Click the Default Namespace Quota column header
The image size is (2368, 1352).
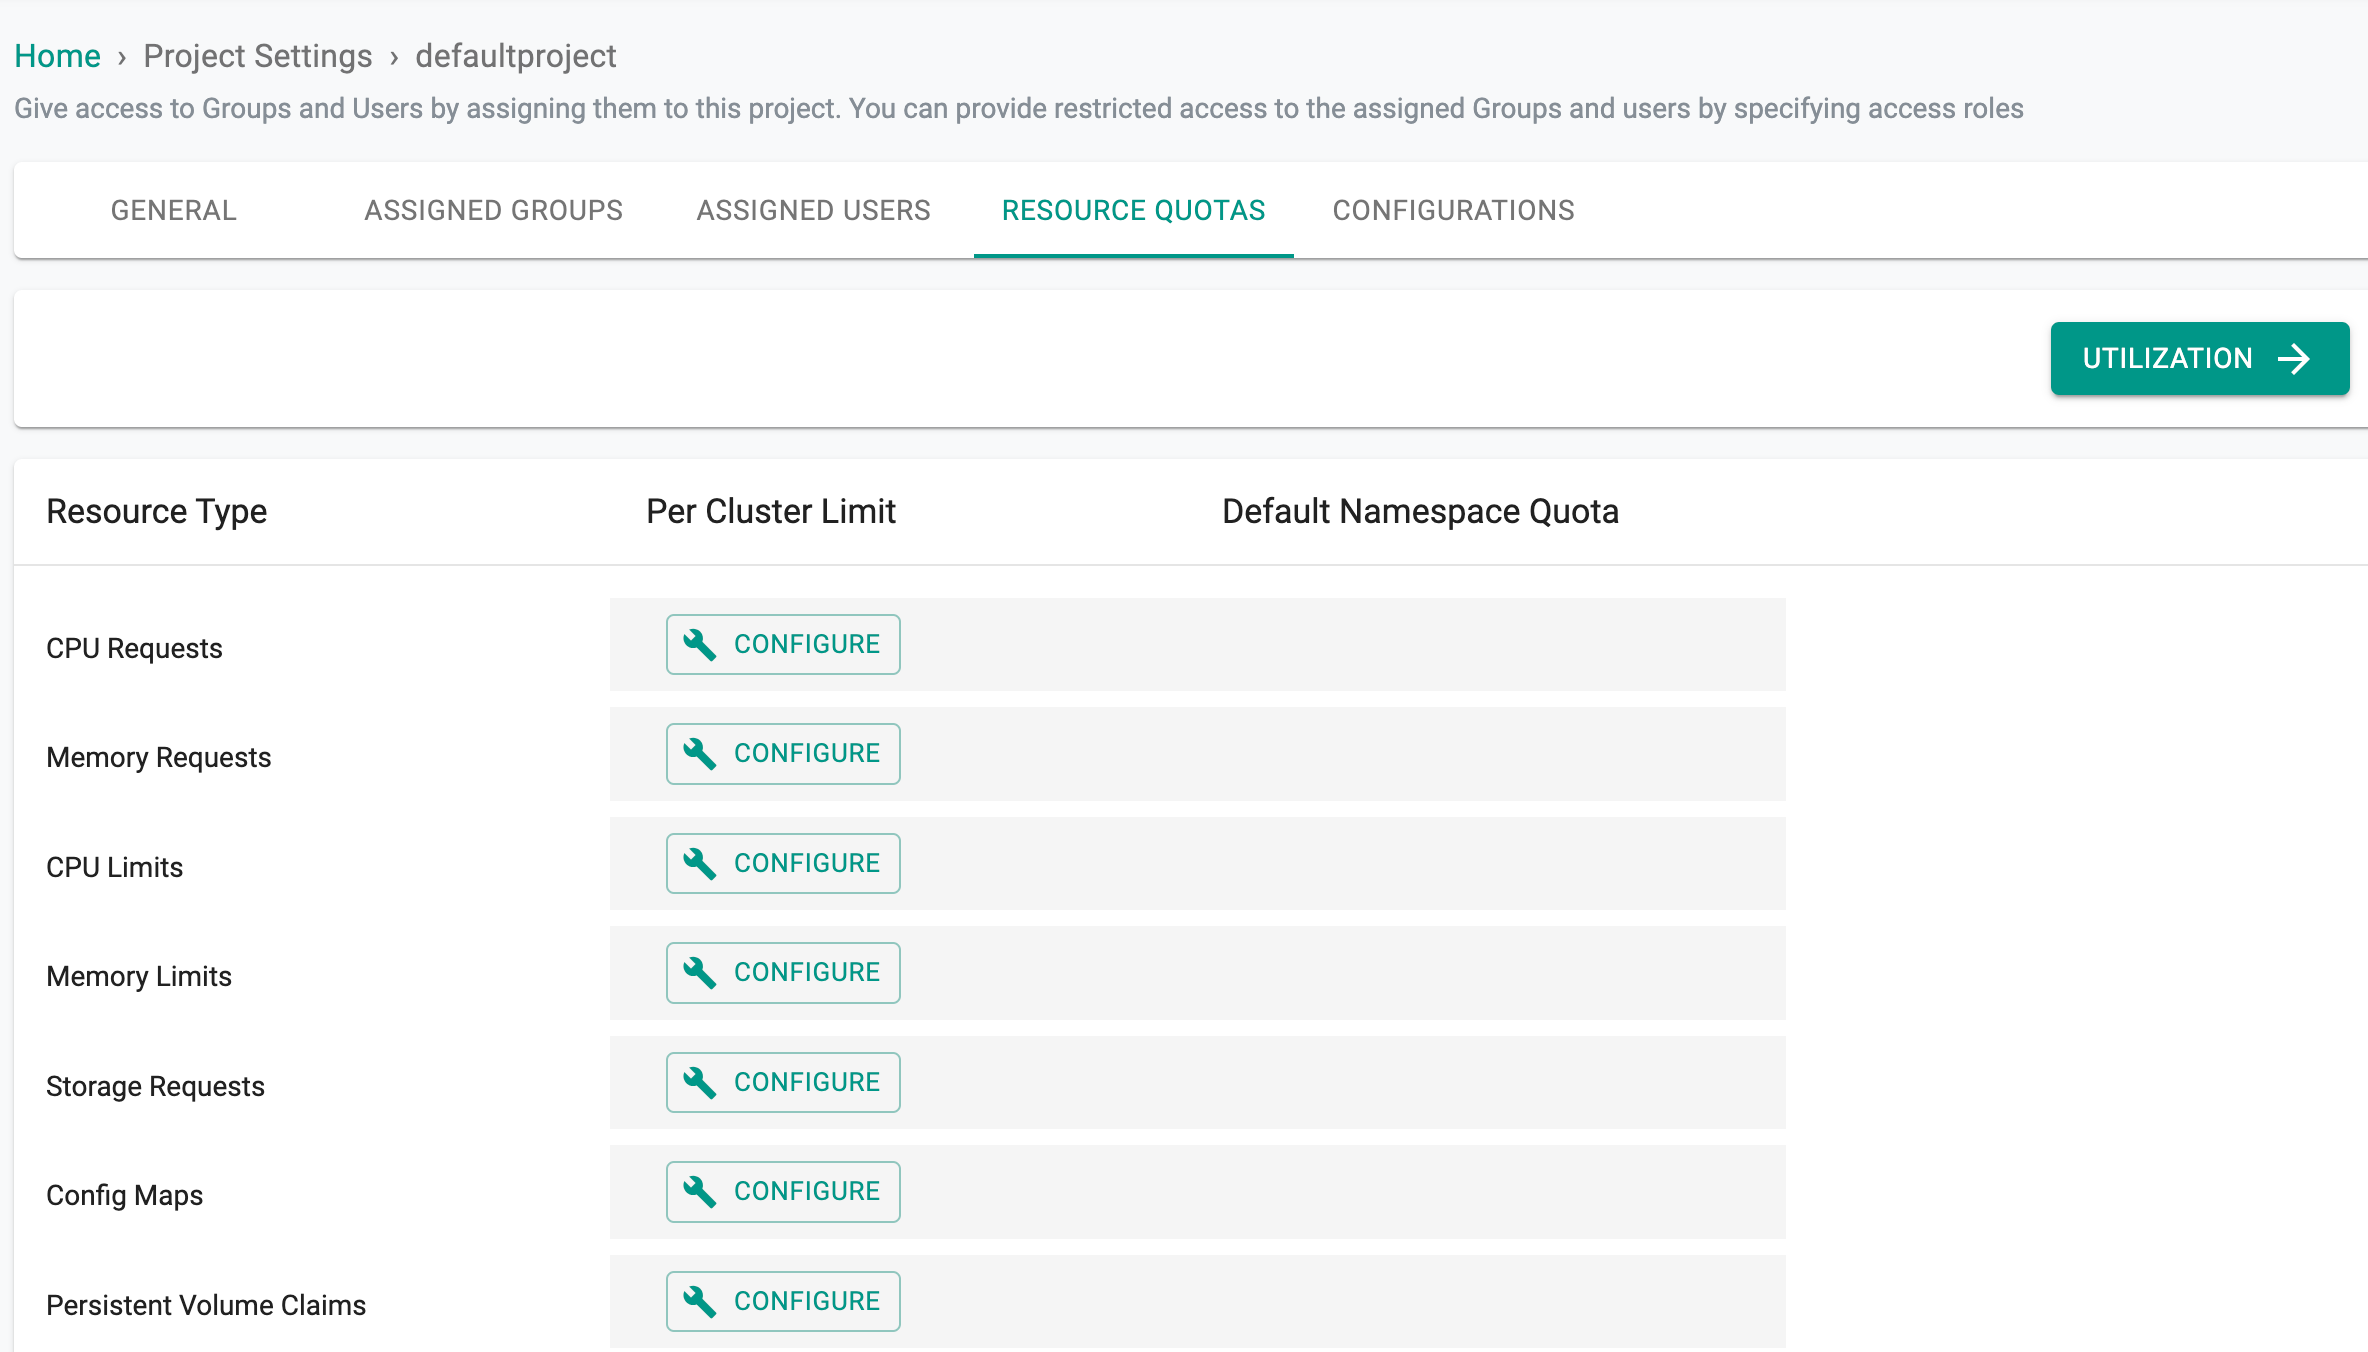pyautogui.click(x=1420, y=511)
